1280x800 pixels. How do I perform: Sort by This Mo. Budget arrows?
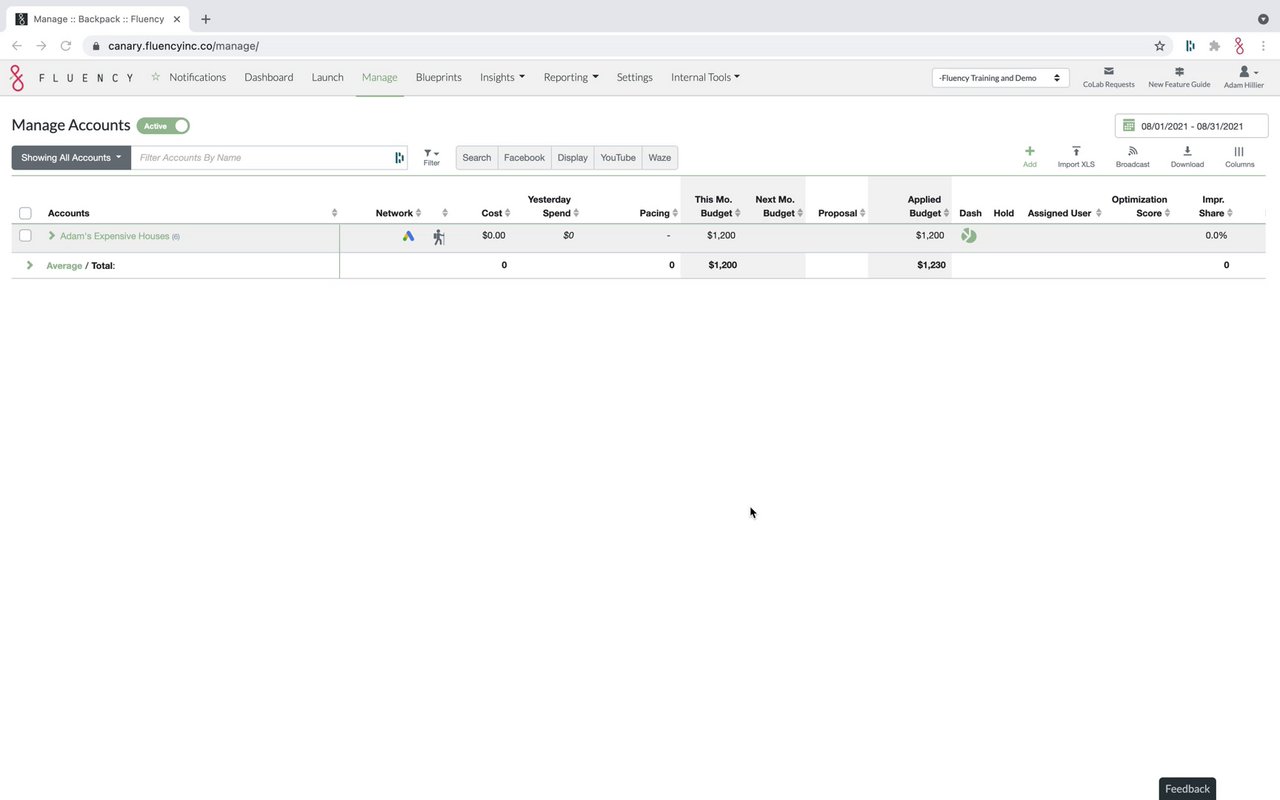[x=738, y=213]
